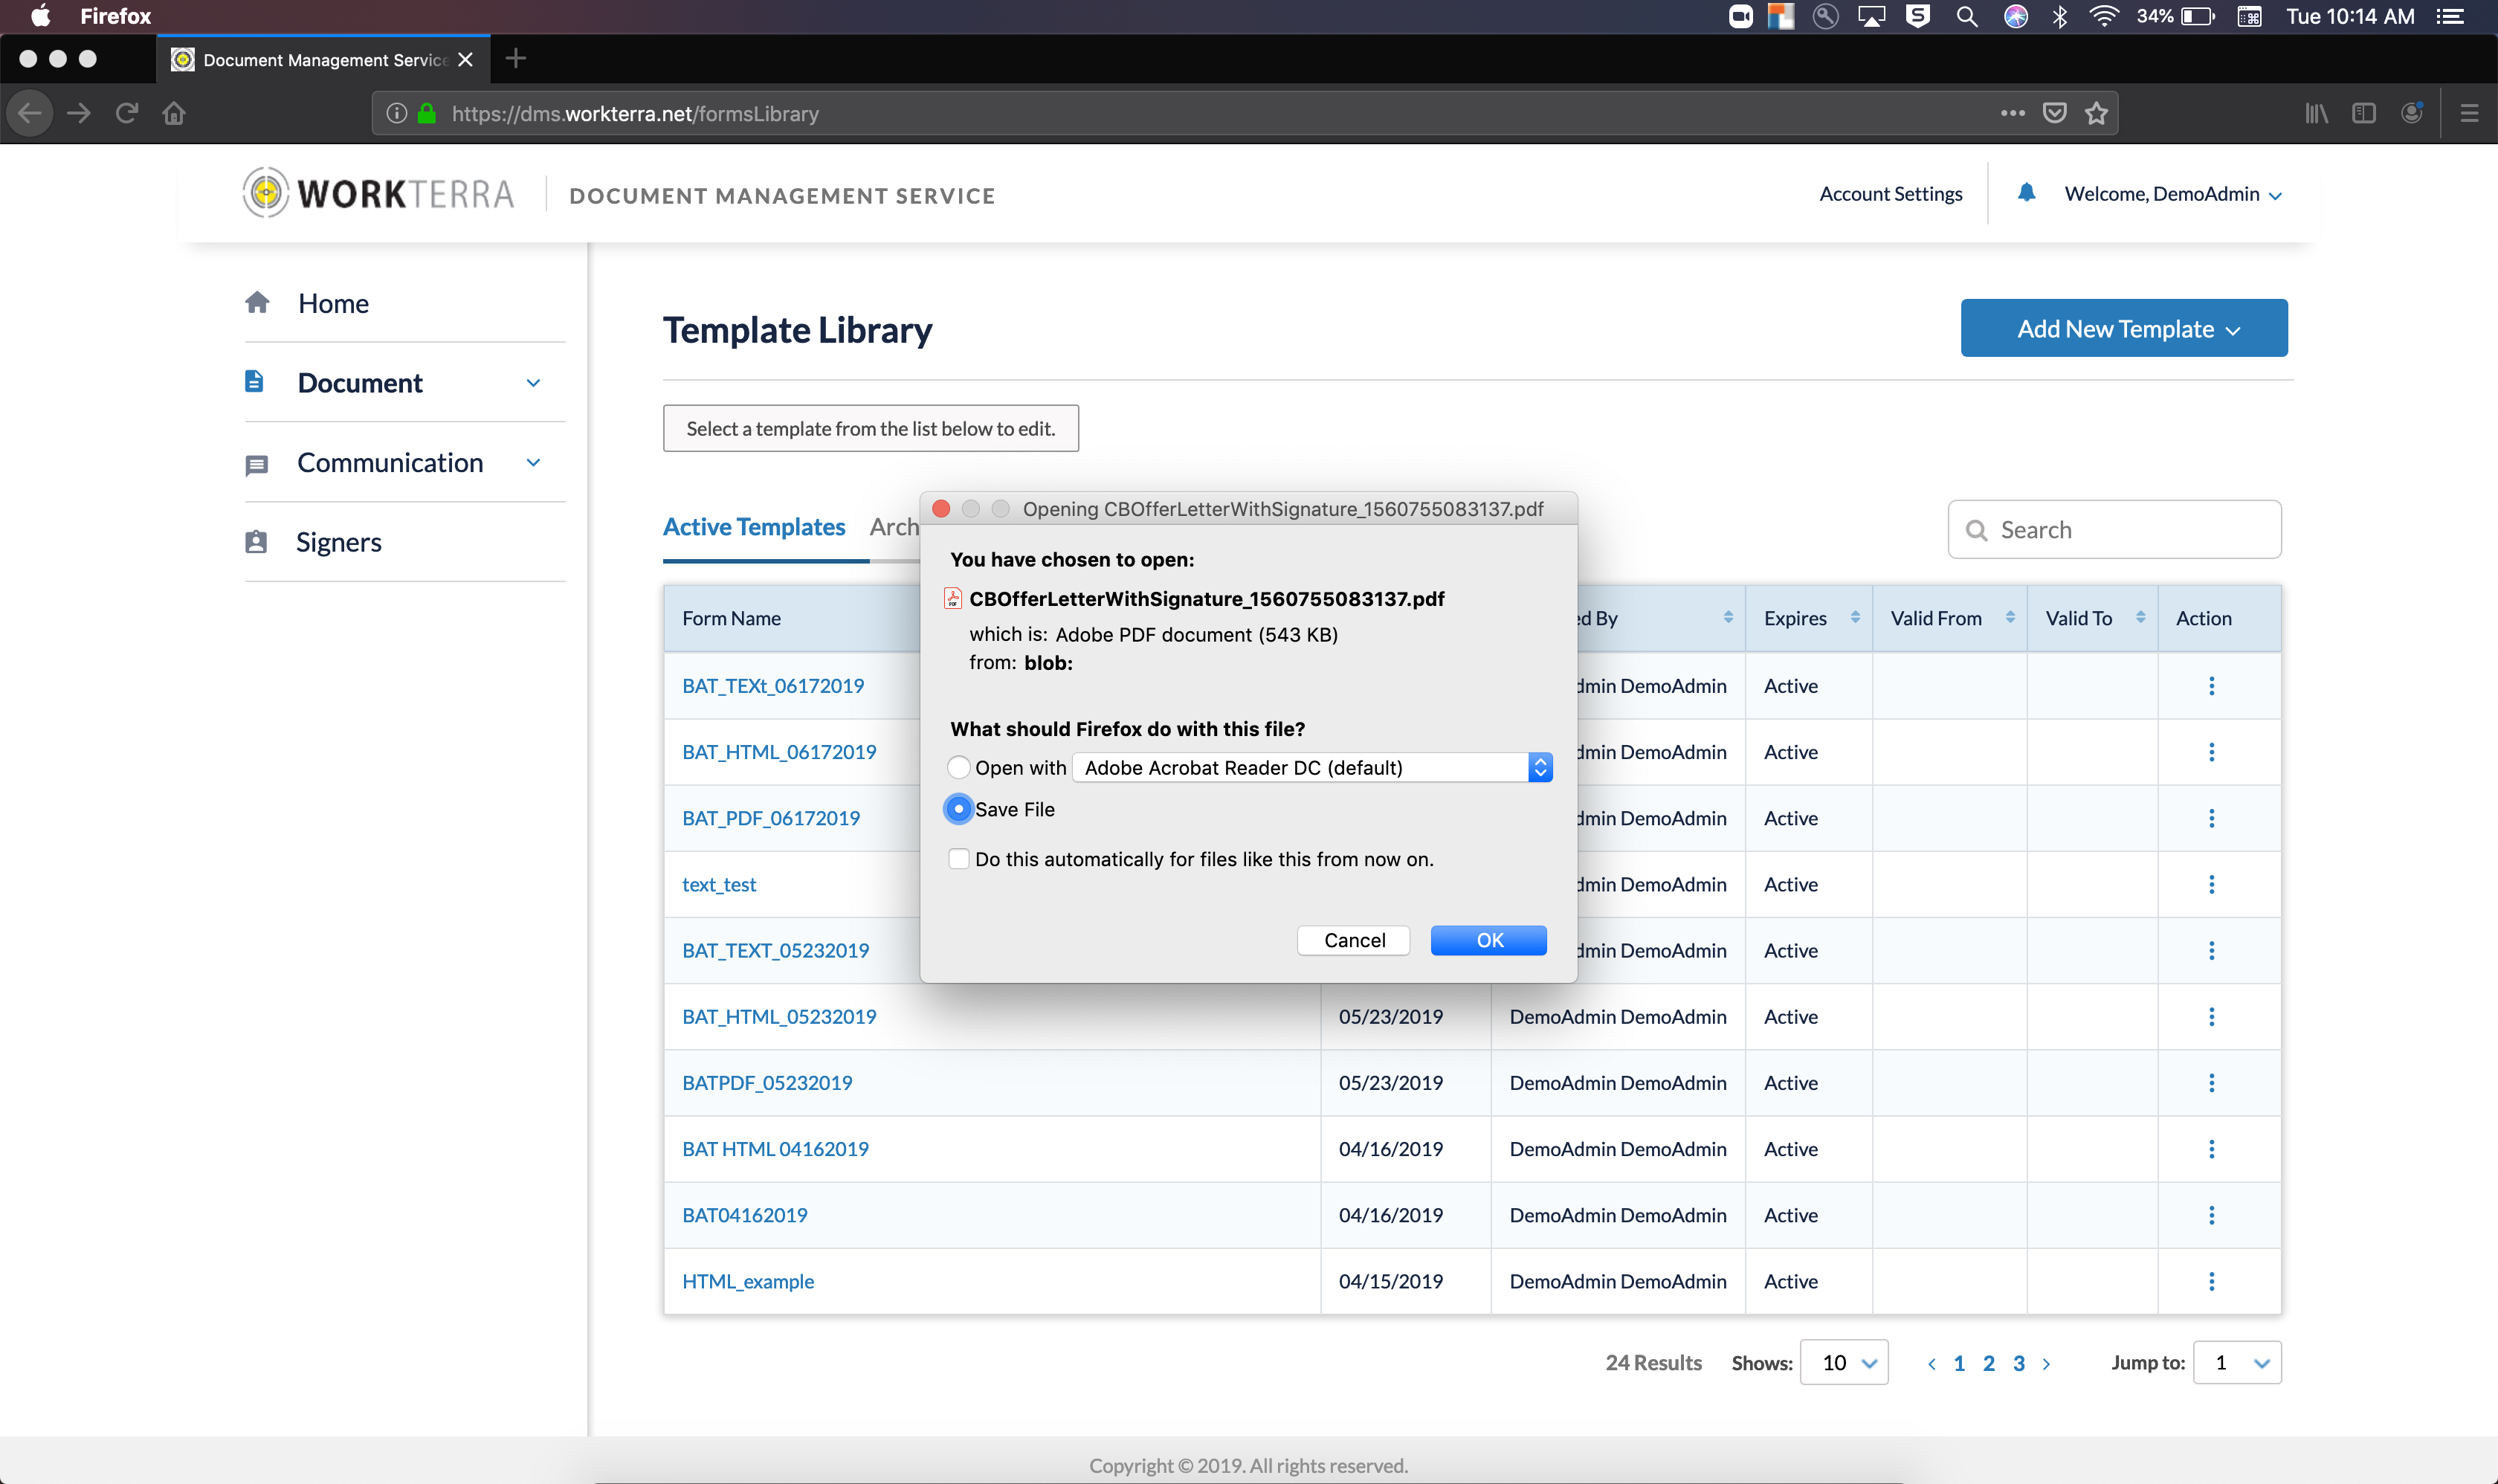Click the WorkTerra logo

coord(378,193)
